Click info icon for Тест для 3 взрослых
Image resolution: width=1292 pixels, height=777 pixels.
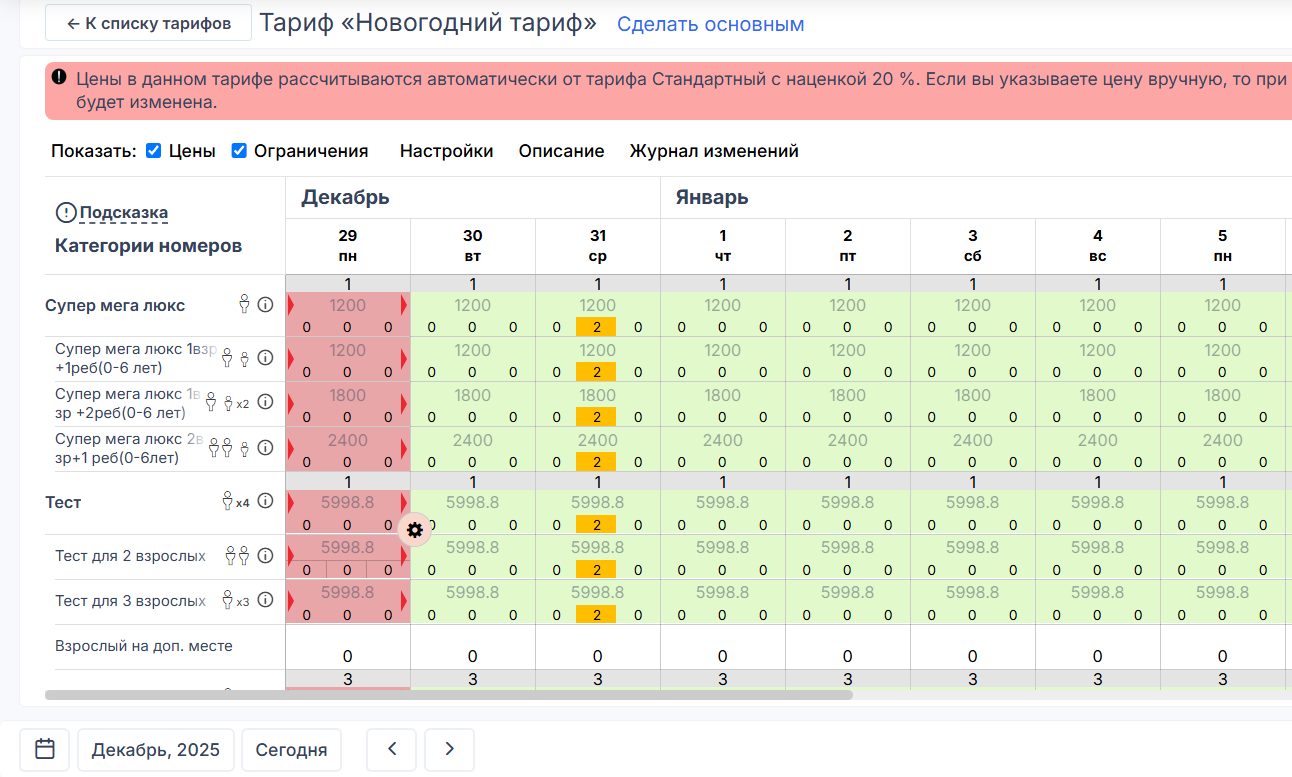pyautogui.click(x=265, y=601)
